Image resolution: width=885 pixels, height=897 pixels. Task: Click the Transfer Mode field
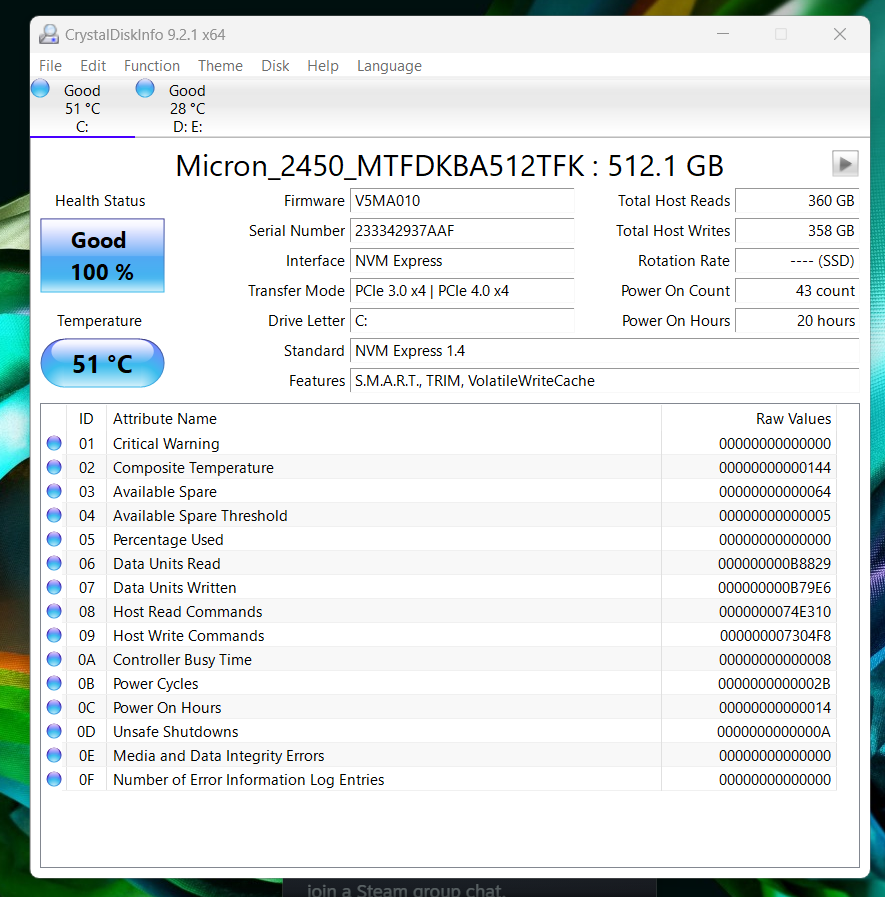point(462,291)
